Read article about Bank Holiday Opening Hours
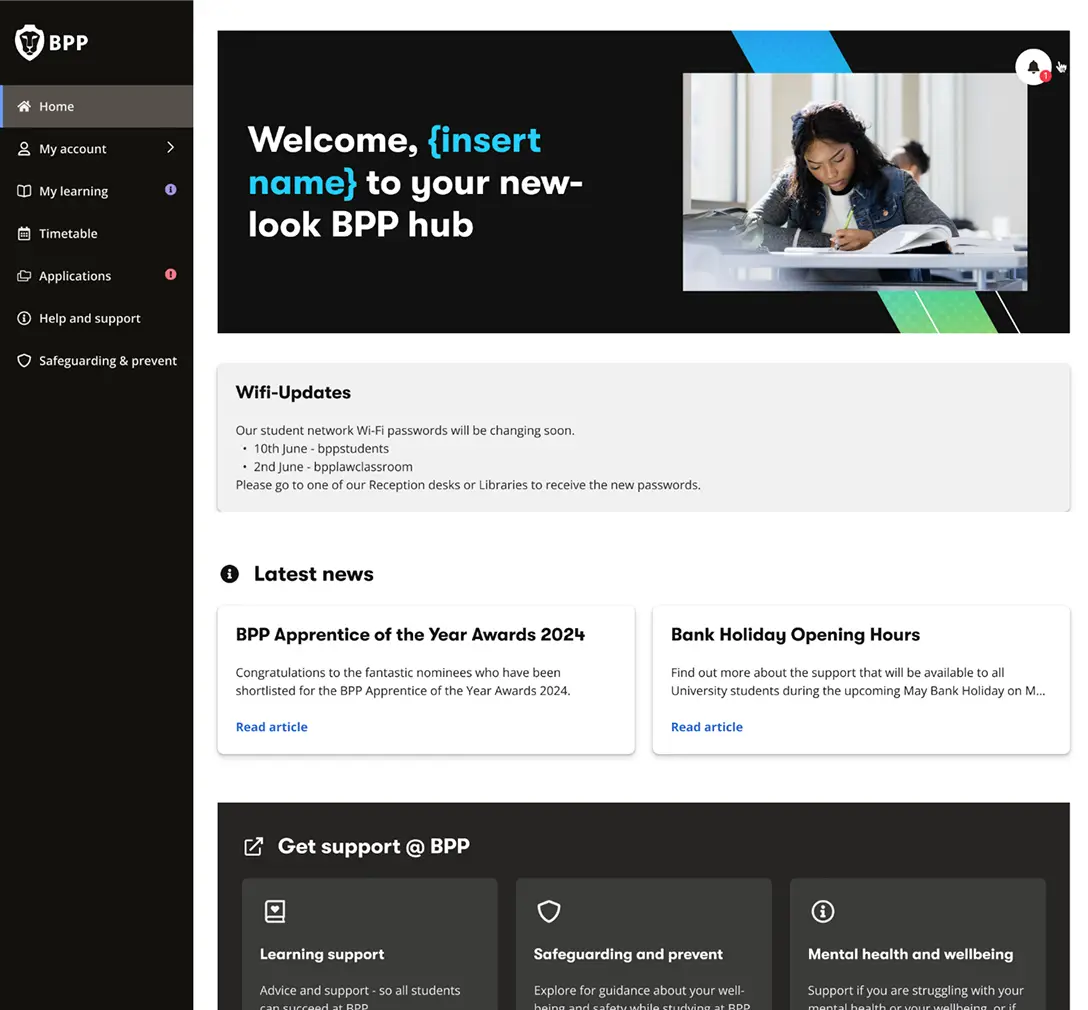The image size is (1088, 1010). click(x=706, y=726)
